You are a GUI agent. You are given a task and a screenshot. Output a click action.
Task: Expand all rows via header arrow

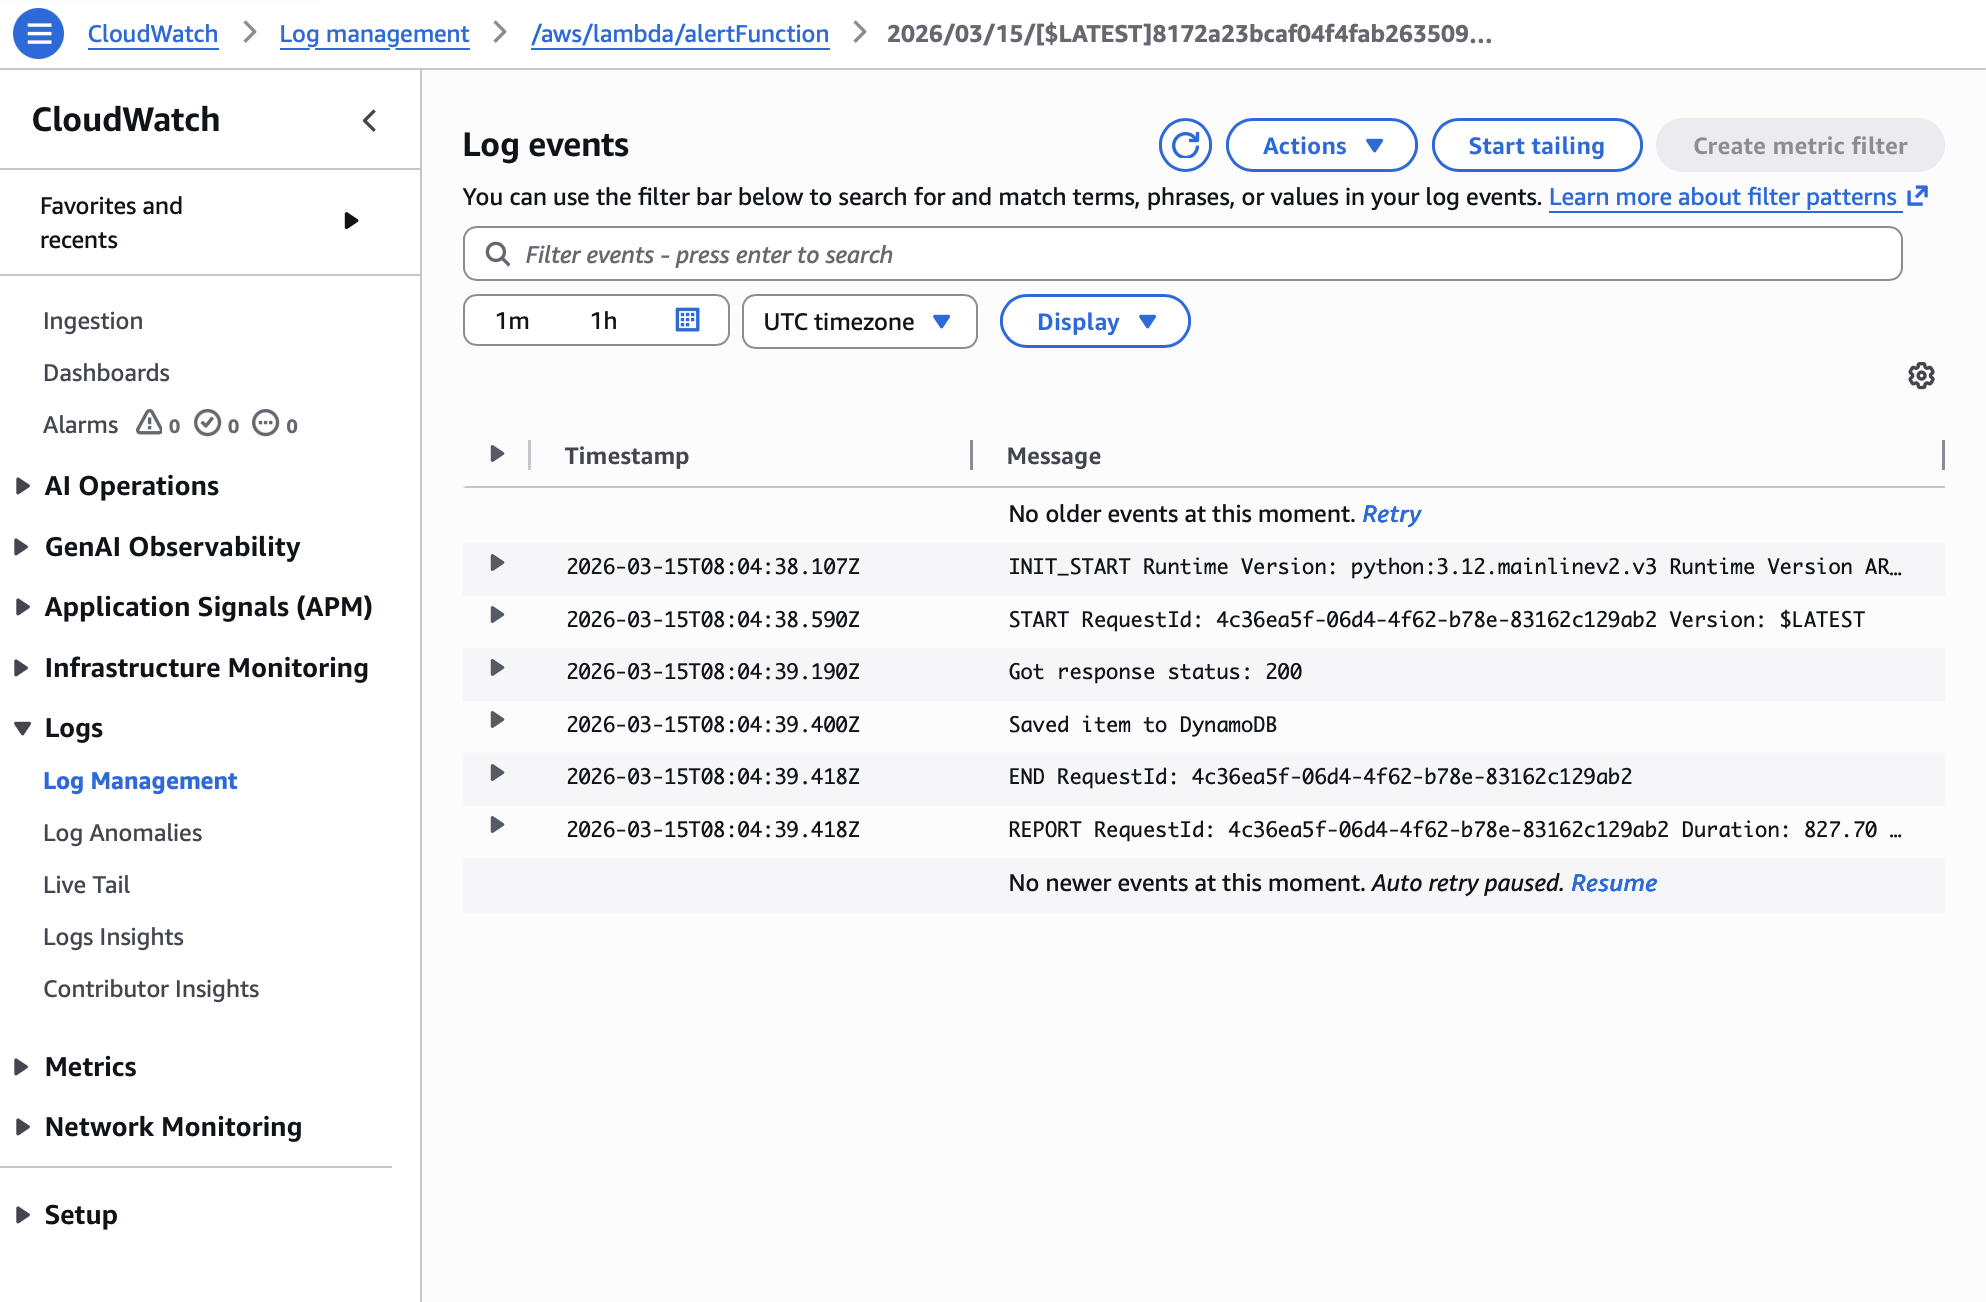coord(497,454)
